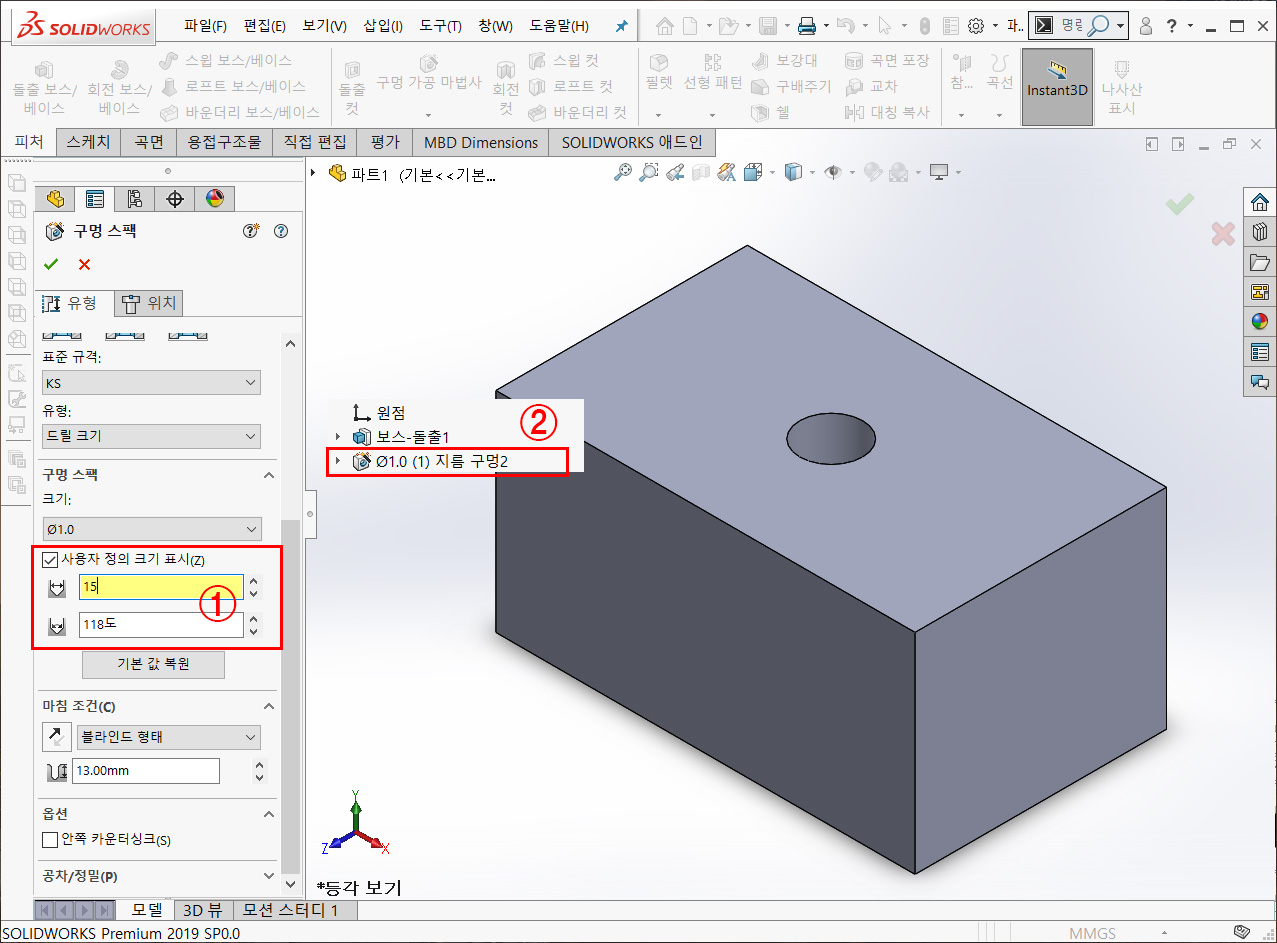Screen dimensions: 1277x943
Task: Switch to the 위치 tab
Action: point(148,303)
